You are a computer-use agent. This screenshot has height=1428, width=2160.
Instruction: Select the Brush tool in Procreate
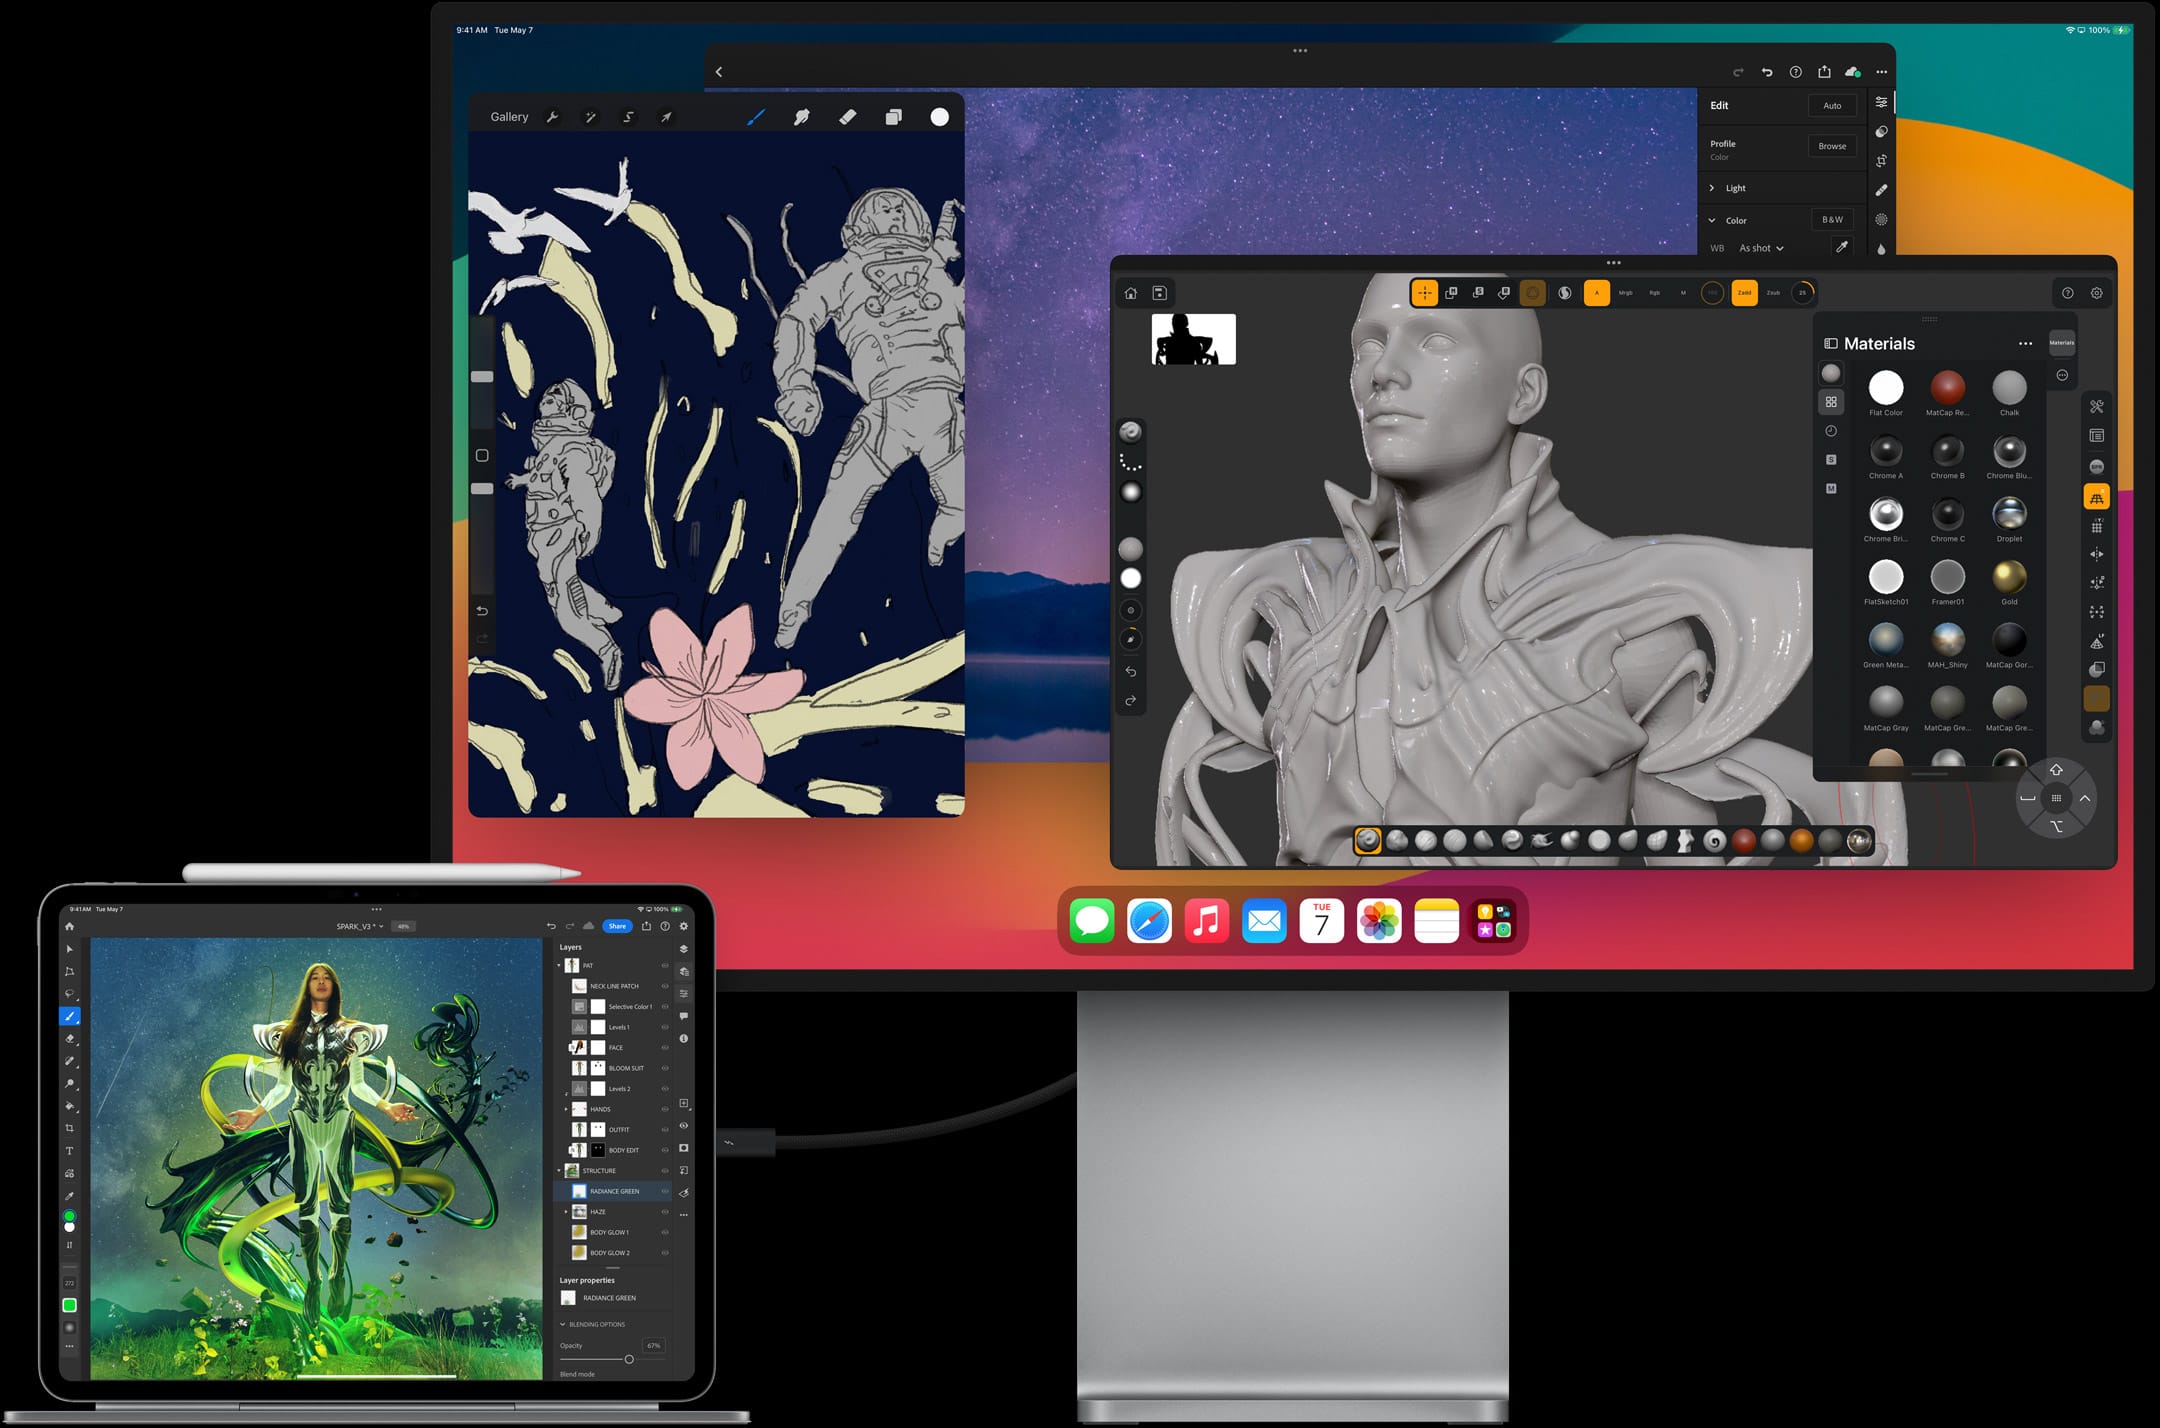click(757, 117)
